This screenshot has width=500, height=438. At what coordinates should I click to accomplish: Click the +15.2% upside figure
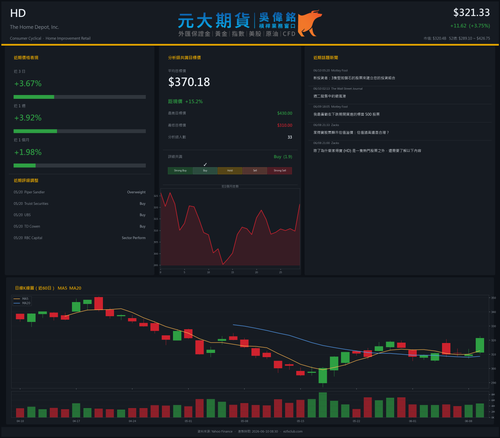[194, 101]
